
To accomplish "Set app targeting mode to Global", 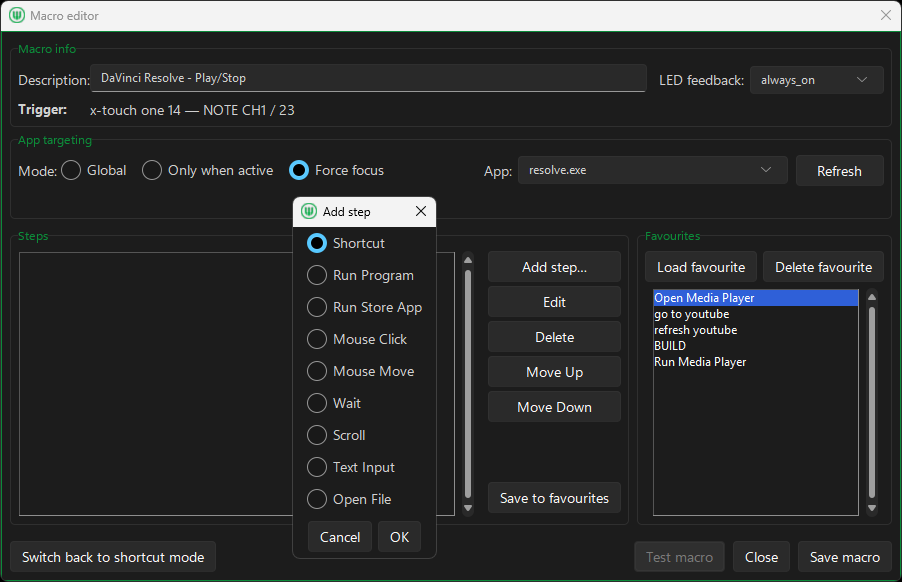I will coord(70,170).
